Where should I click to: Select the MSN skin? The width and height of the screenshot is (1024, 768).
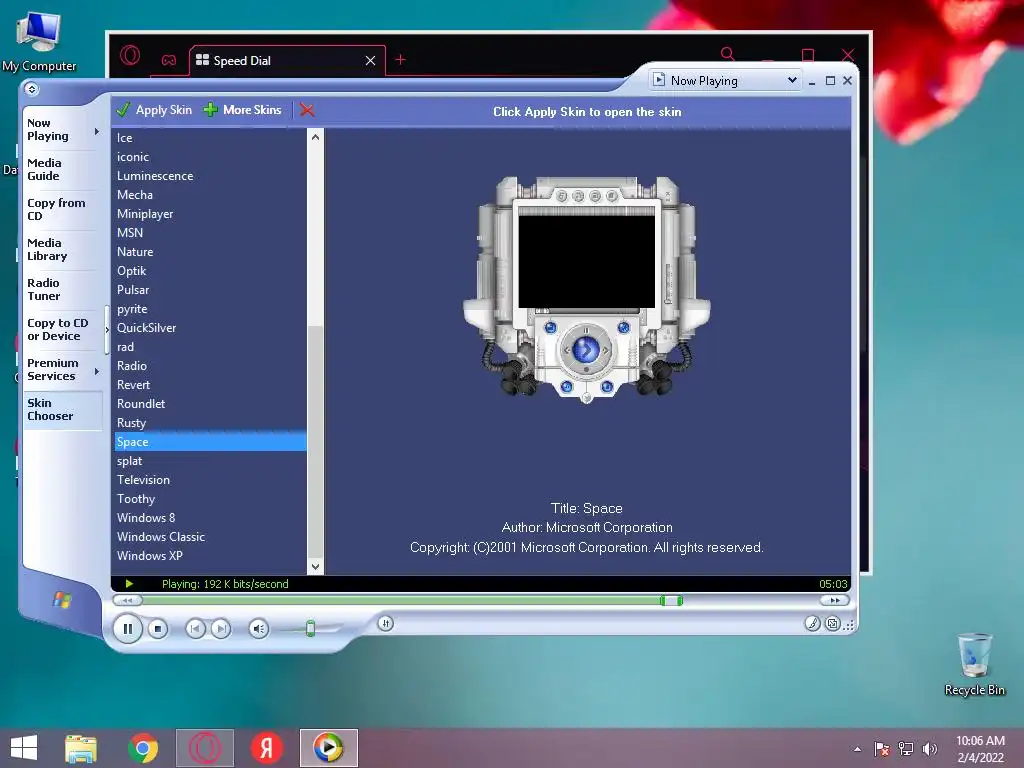tap(210, 232)
